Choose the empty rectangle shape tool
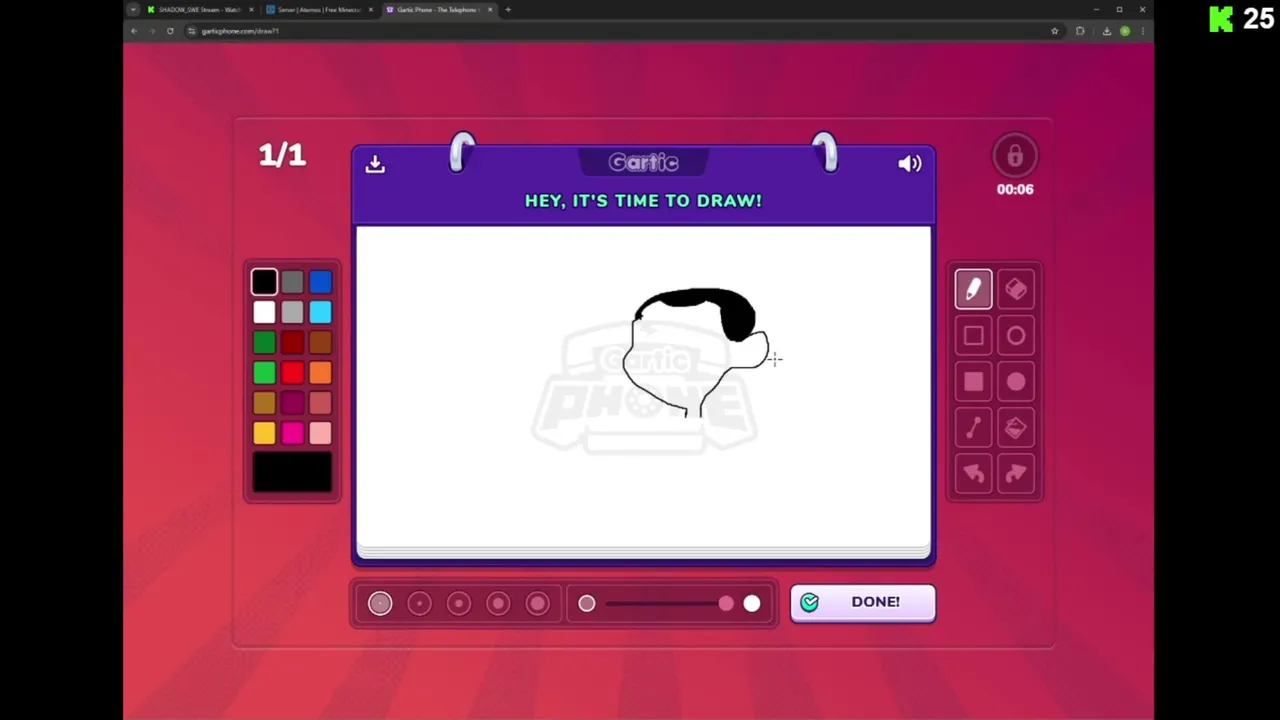 click(x=973, y=336)
